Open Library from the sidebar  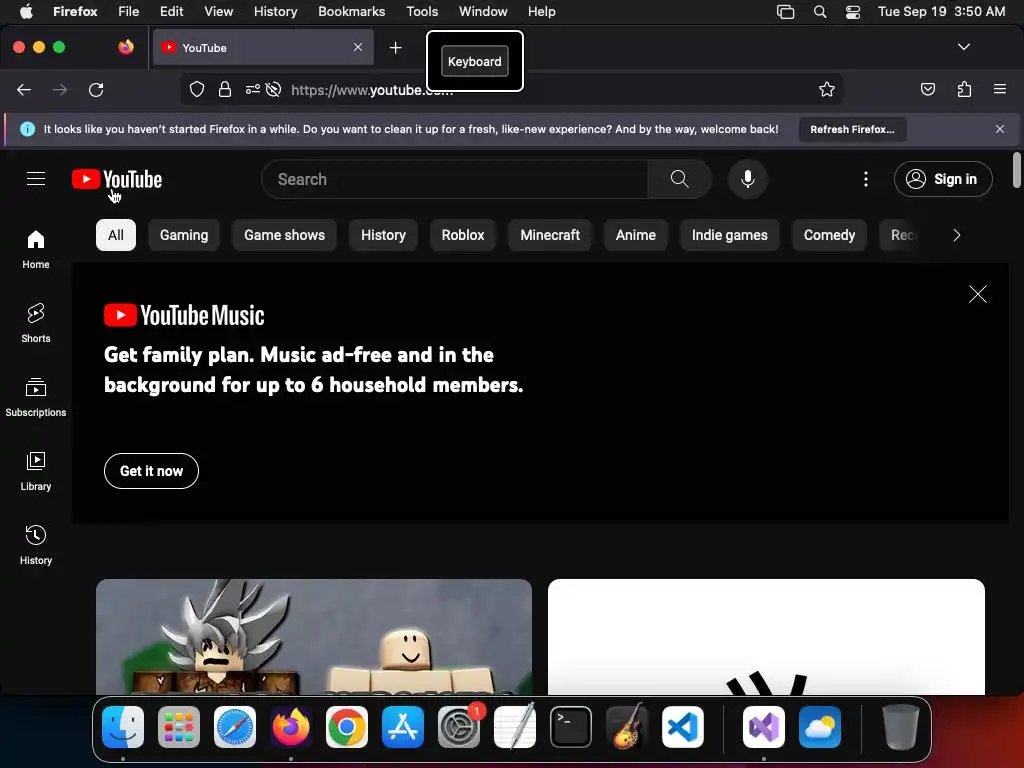(x=36, y=471)
